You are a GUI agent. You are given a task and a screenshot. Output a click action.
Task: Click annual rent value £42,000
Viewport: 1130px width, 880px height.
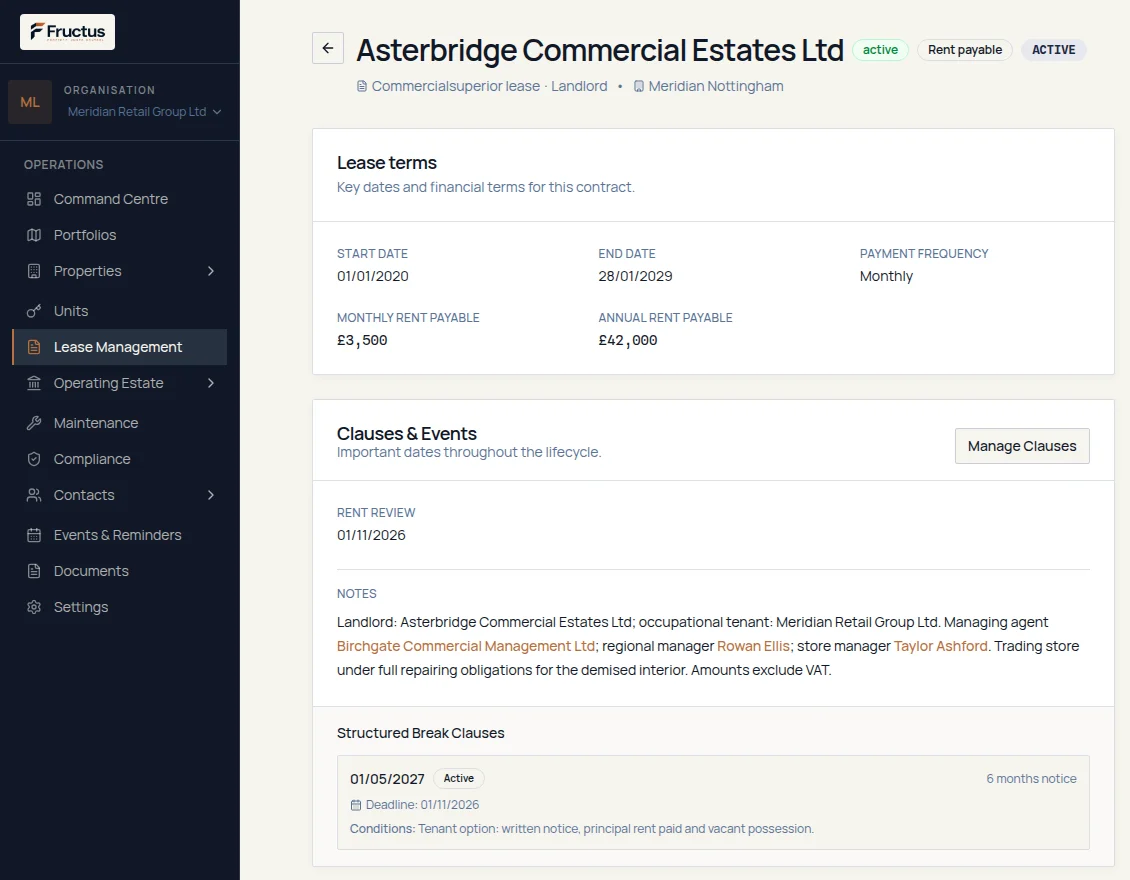(x=628, y=340)
